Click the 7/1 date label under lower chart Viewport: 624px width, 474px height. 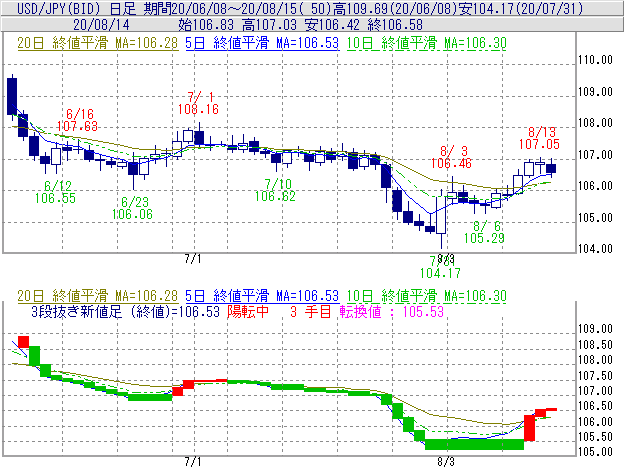coord(193,462)
